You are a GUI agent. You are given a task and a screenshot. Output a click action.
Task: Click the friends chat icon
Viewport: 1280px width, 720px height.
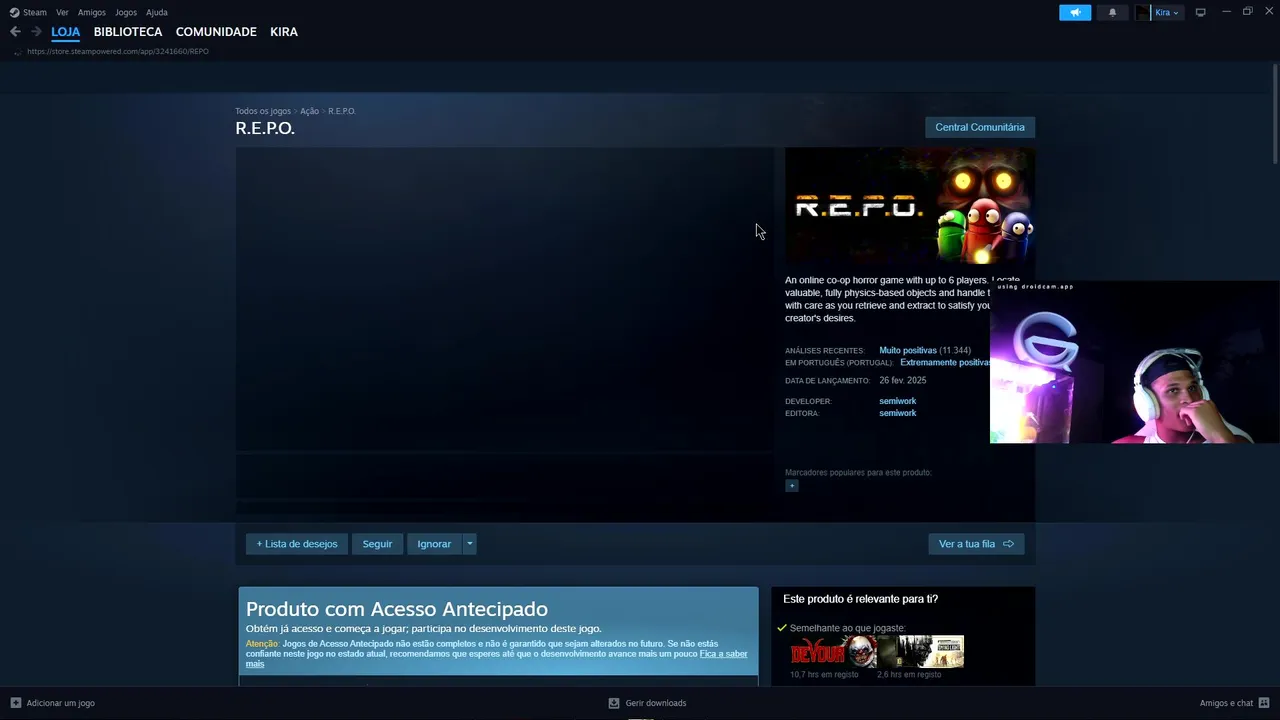click(x=1264, y=703)
